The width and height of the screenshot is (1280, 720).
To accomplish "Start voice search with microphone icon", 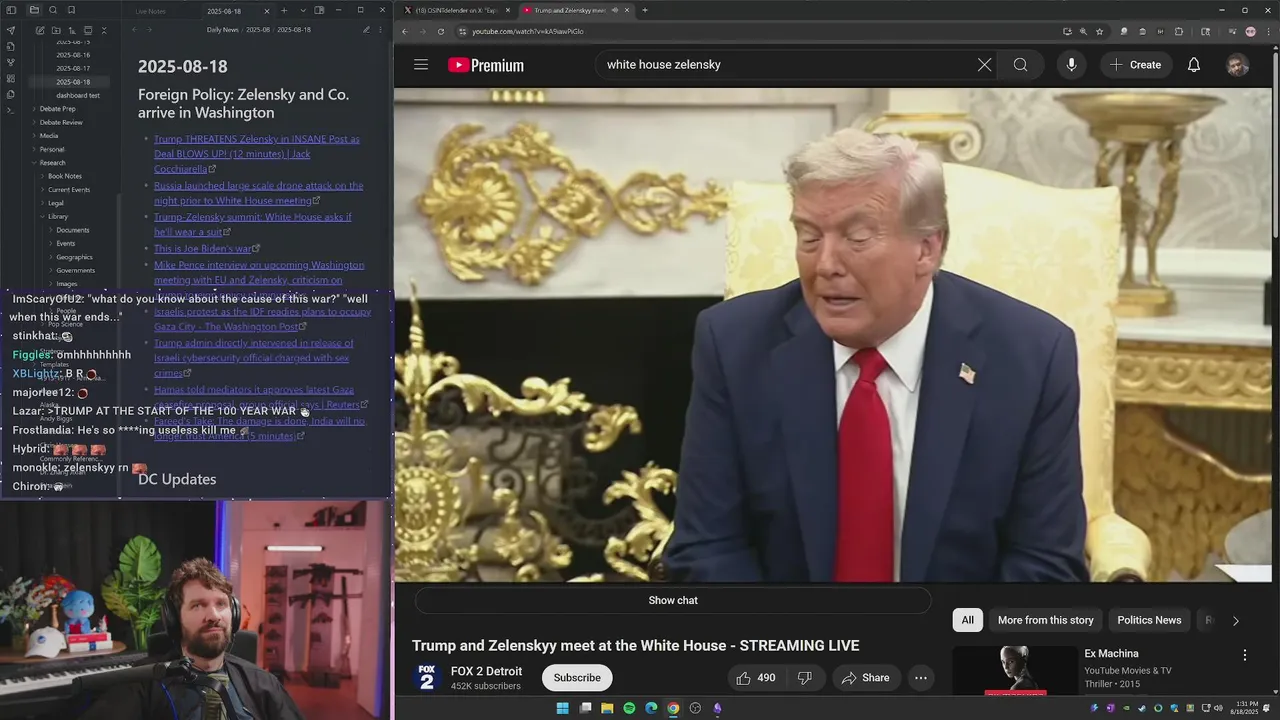I will pyautogui.click(x=1071, y=65).
